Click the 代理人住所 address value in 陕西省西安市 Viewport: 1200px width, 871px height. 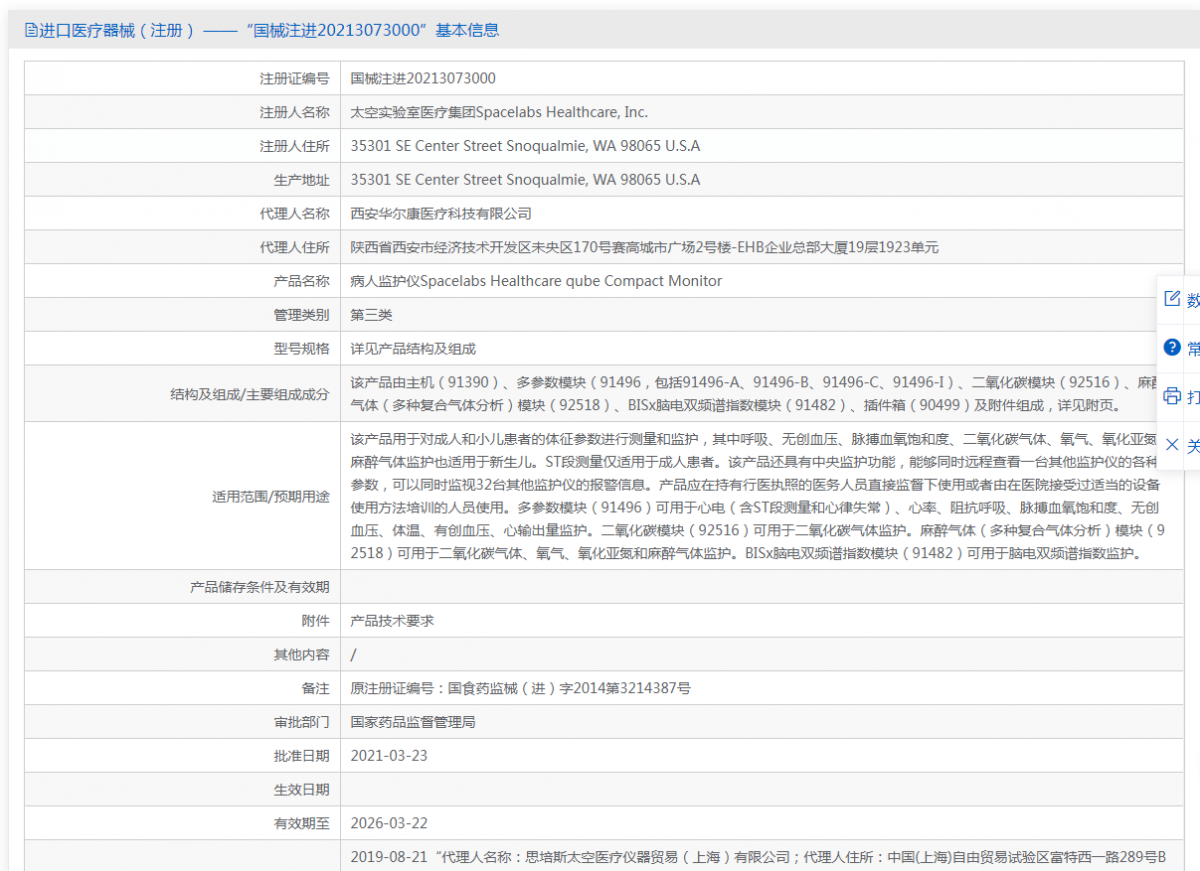click(x=644, y=248)
